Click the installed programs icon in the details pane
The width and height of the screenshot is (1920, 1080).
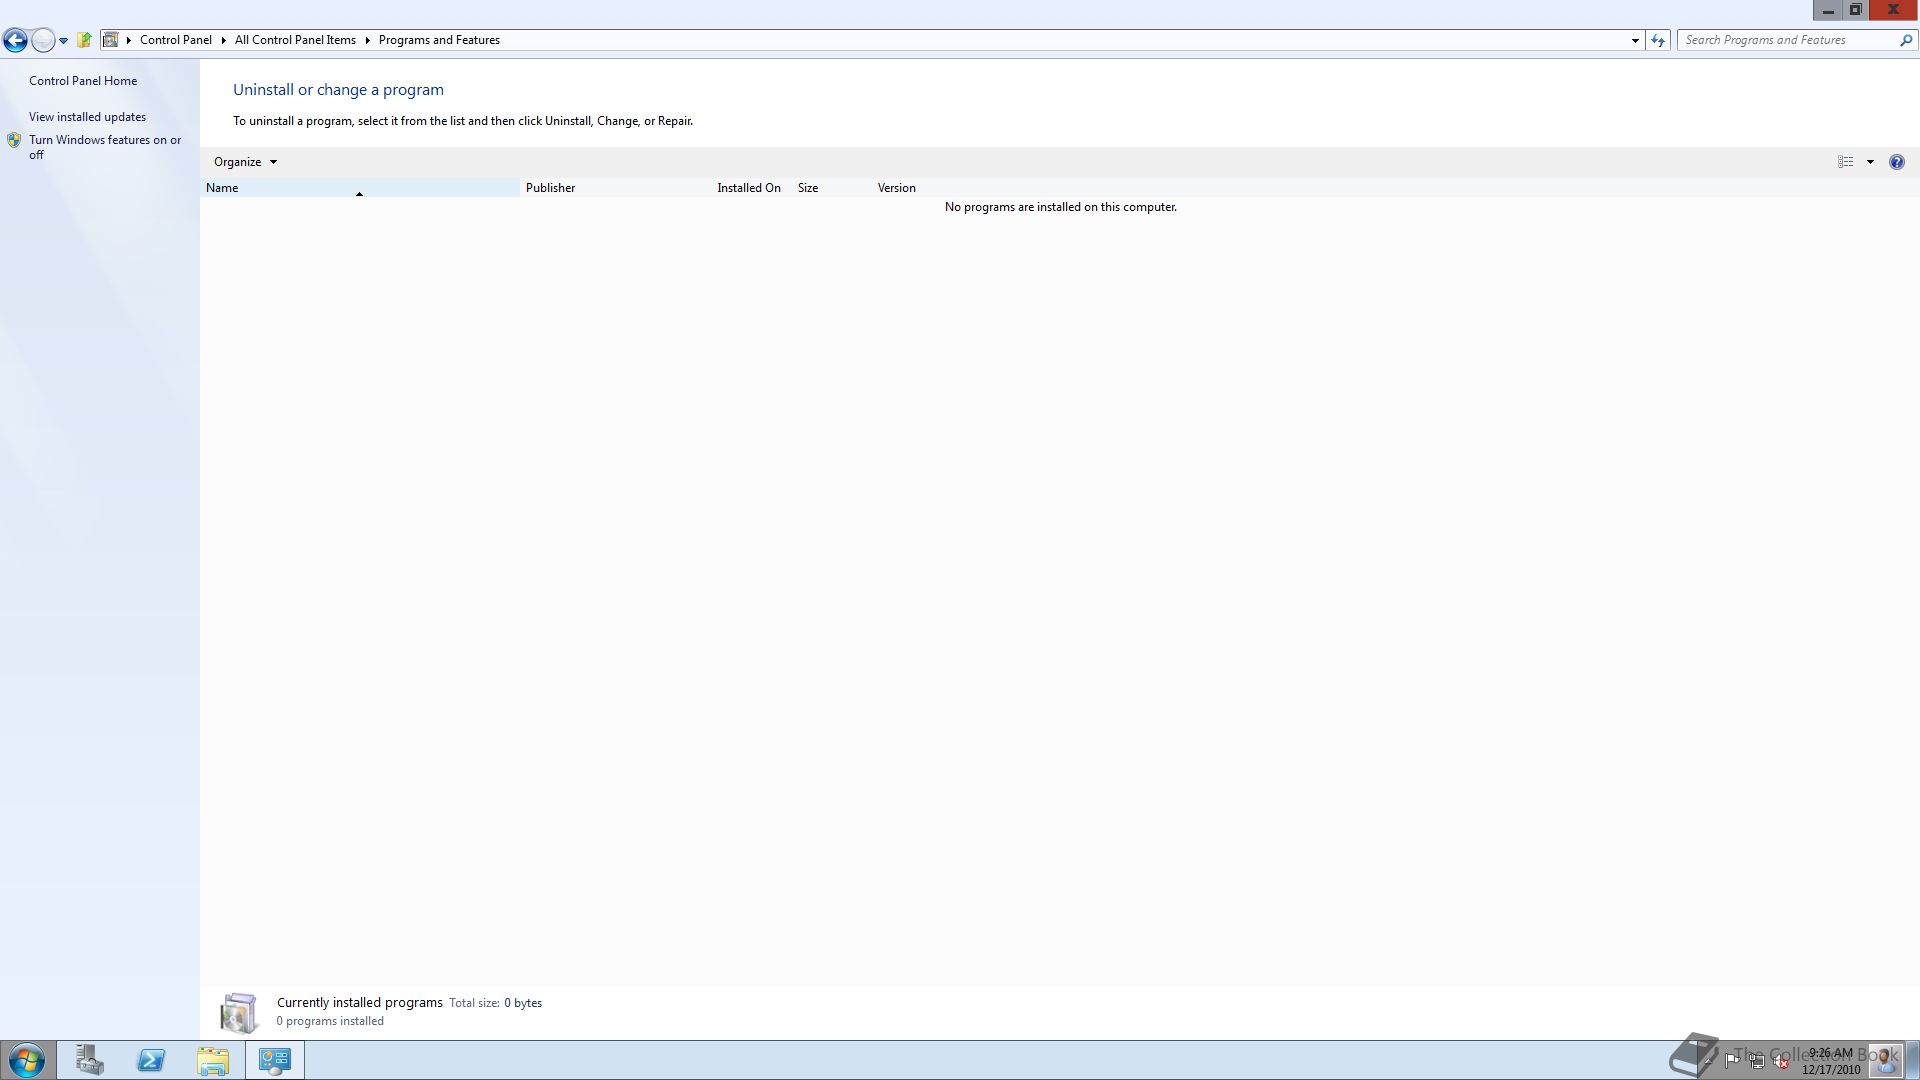(x=239, y=1012)
